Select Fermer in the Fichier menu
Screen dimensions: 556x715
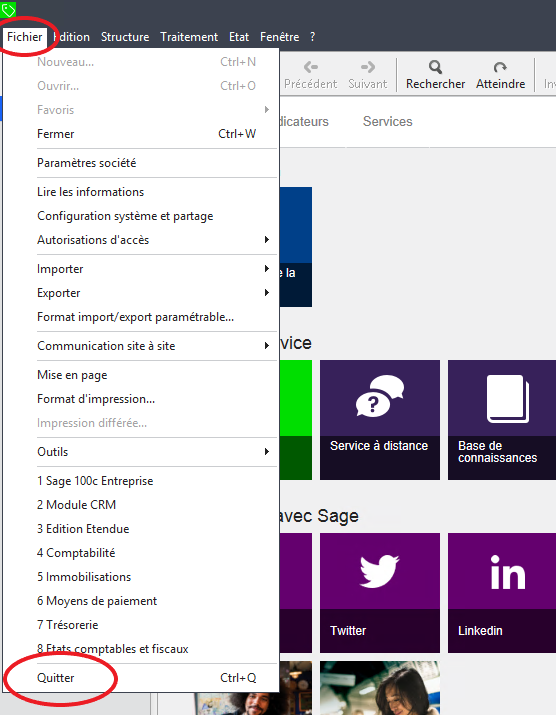[141, 134]
